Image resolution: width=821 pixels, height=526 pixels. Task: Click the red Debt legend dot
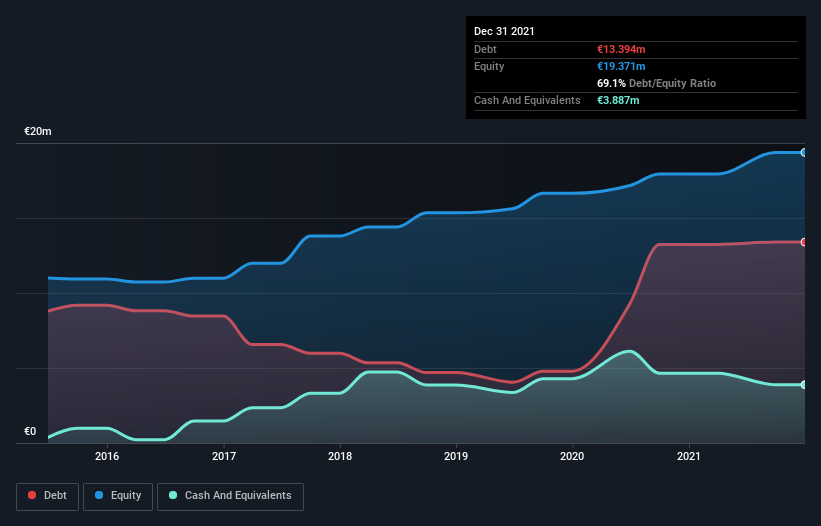(x=32, y=495)
